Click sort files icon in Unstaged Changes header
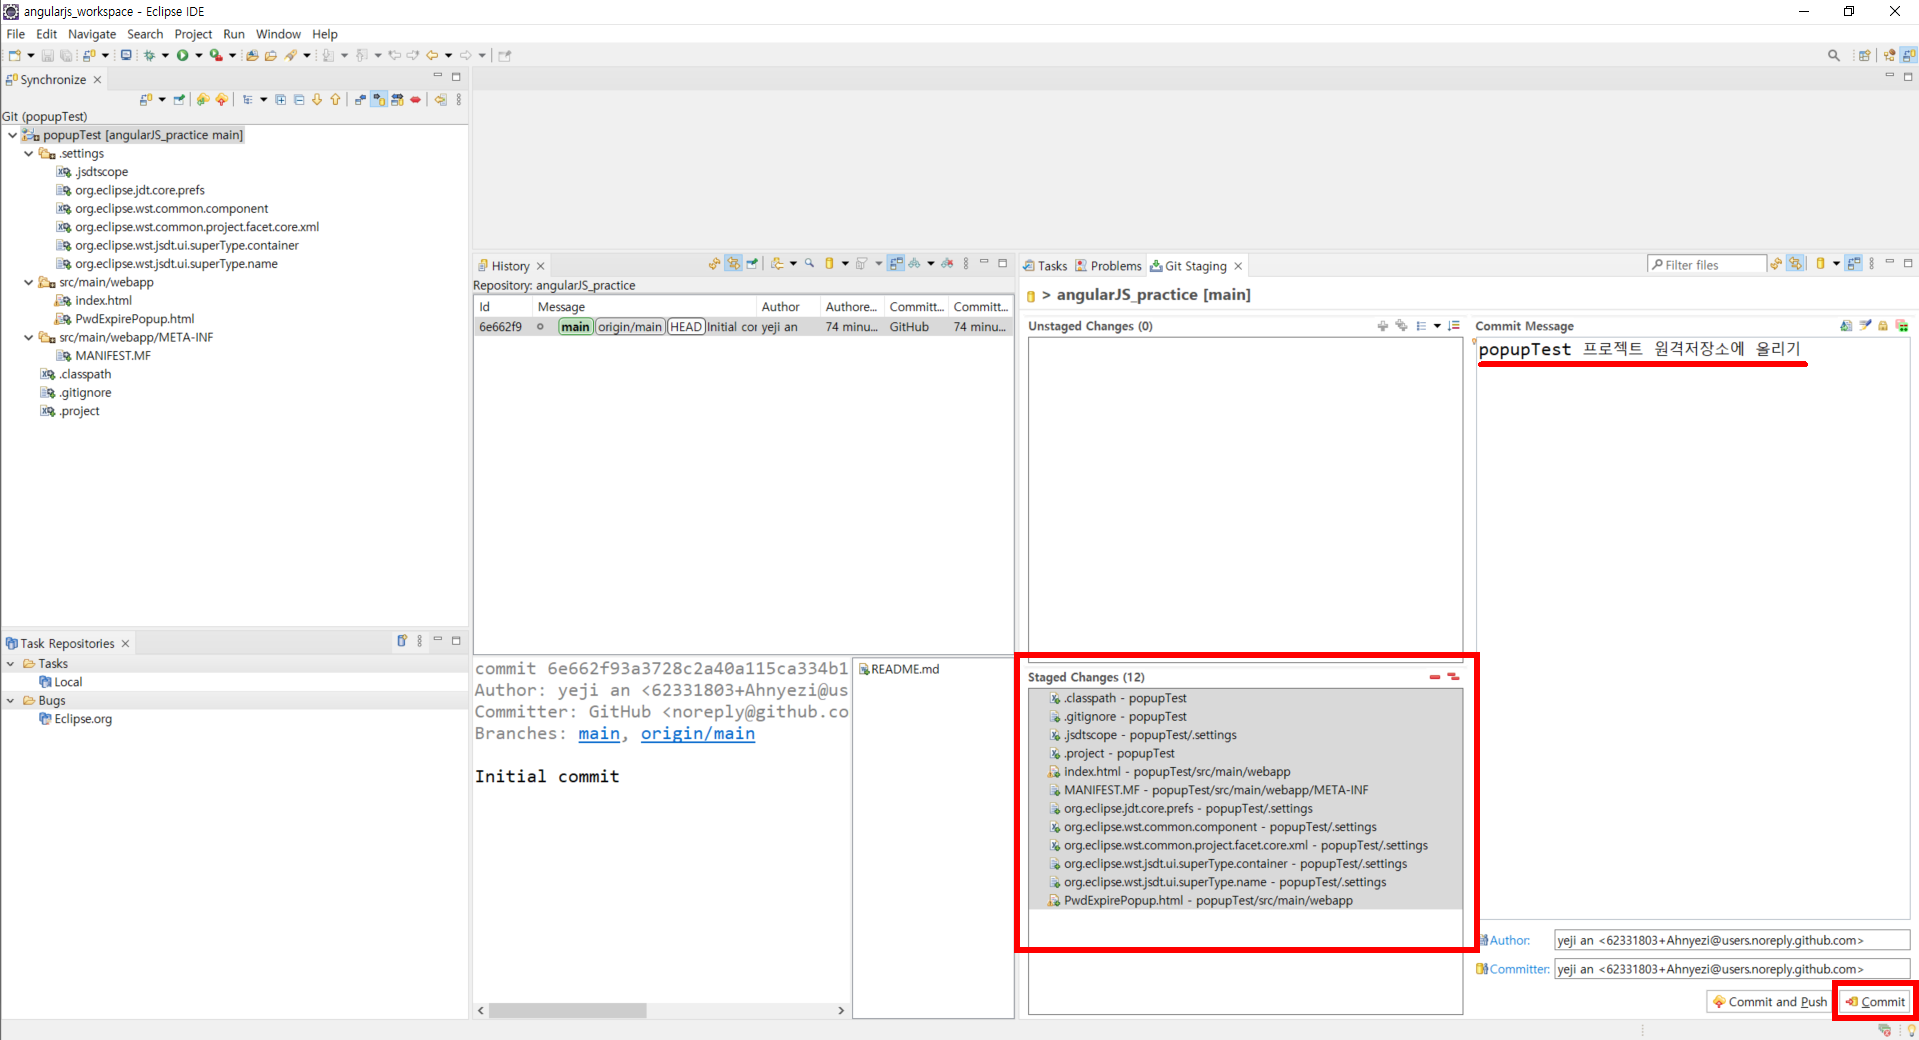Image resolution: width=1919 pixels, height=1040 pixels. pyautogui.click(x=1454, y=326)
